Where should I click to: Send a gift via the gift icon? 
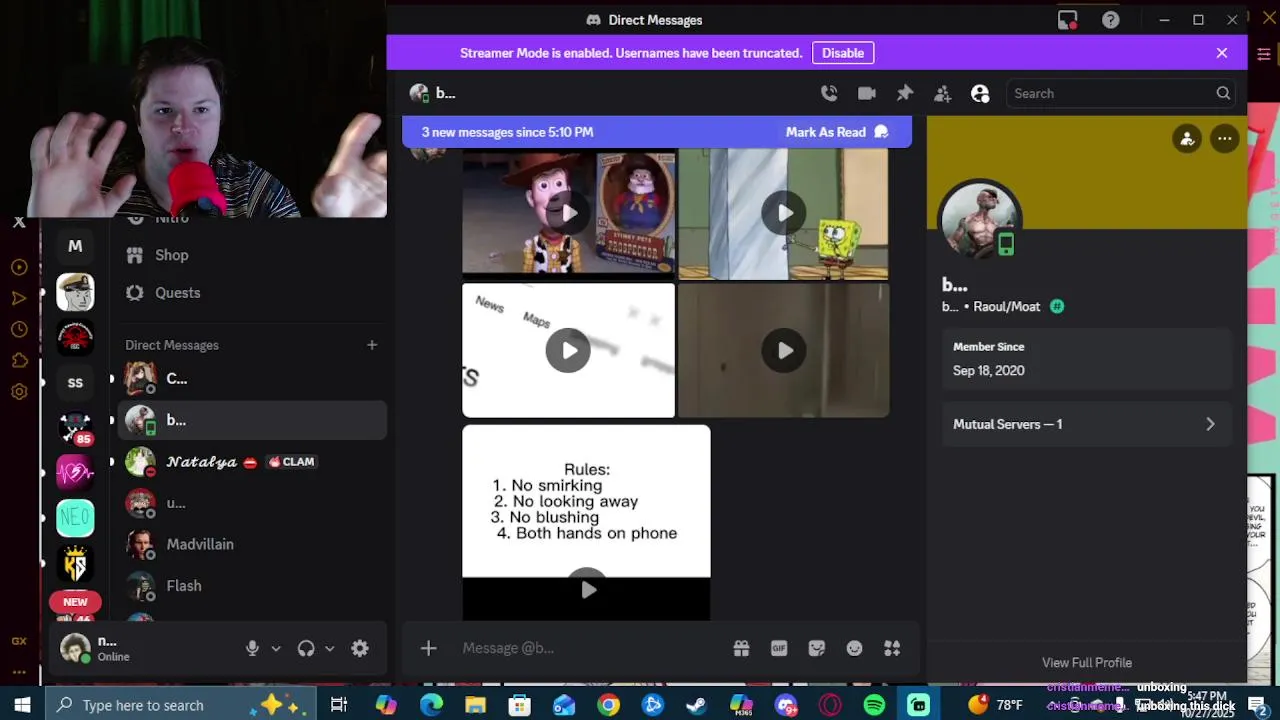[741, 648]
